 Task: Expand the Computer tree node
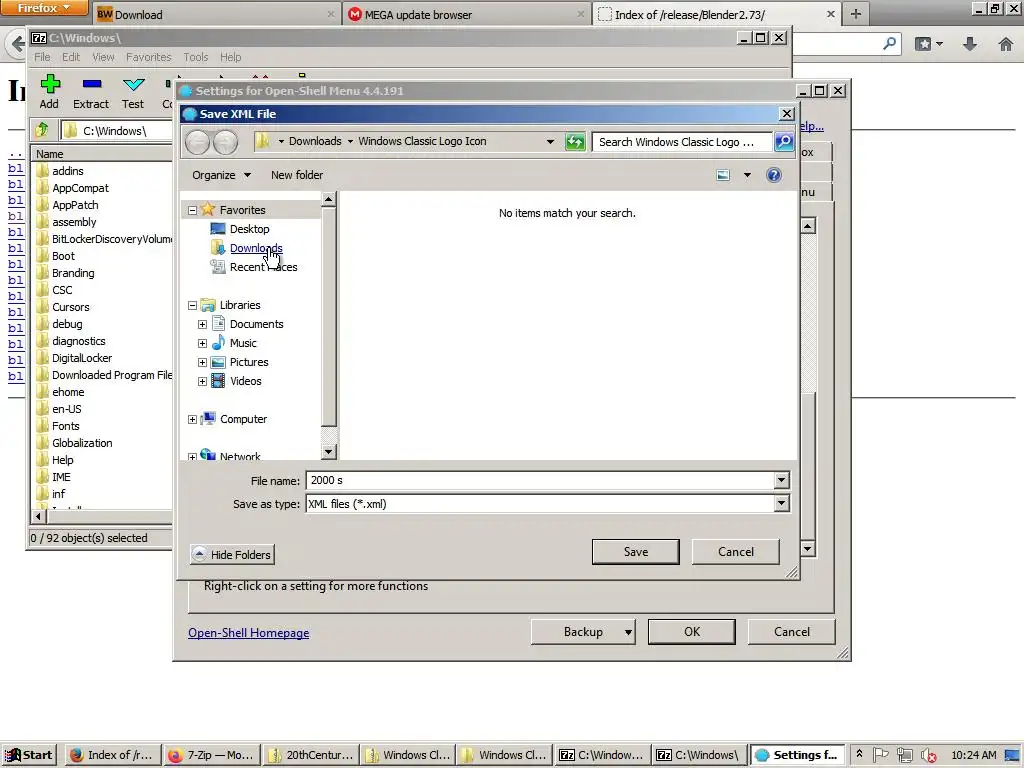192,420
